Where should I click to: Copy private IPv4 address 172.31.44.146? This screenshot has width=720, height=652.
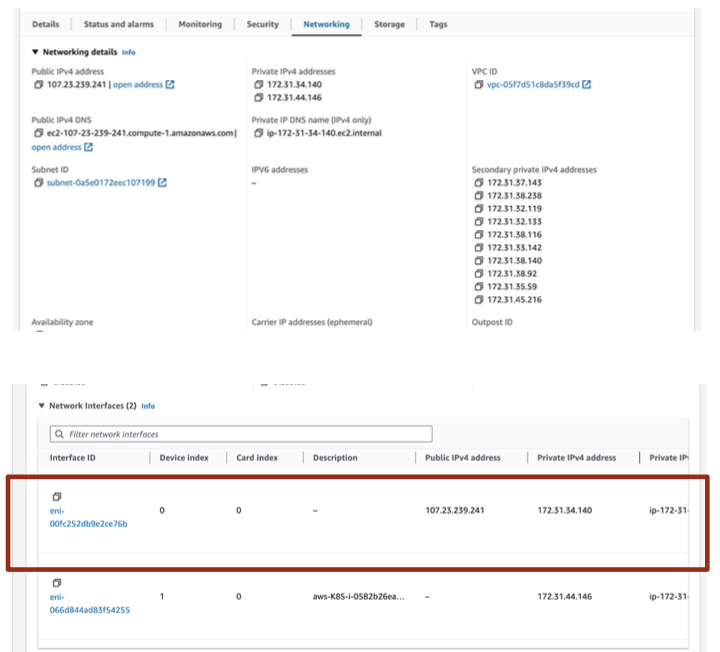click(x=259, y=98)
